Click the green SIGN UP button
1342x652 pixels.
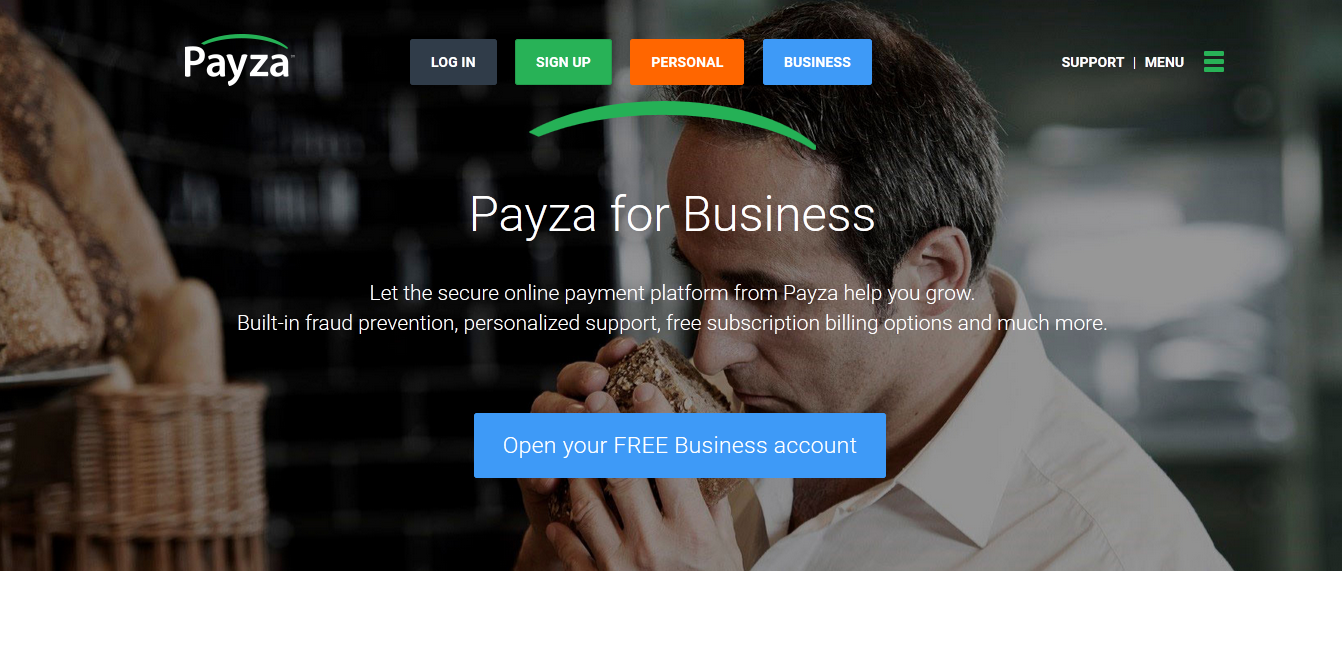tap(563, 62)
